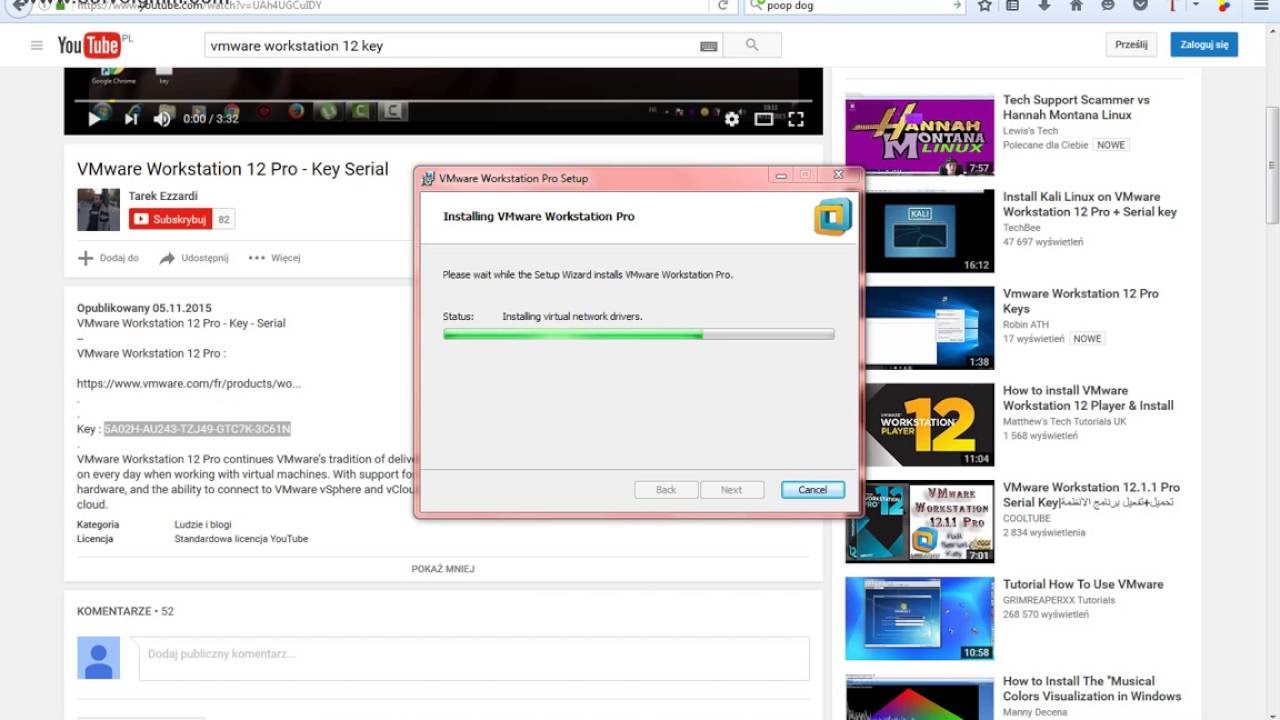Viewport: 1280px width, 720px height.
Task: Click the page vertical scrollbar
Action: click(1272, 165)
